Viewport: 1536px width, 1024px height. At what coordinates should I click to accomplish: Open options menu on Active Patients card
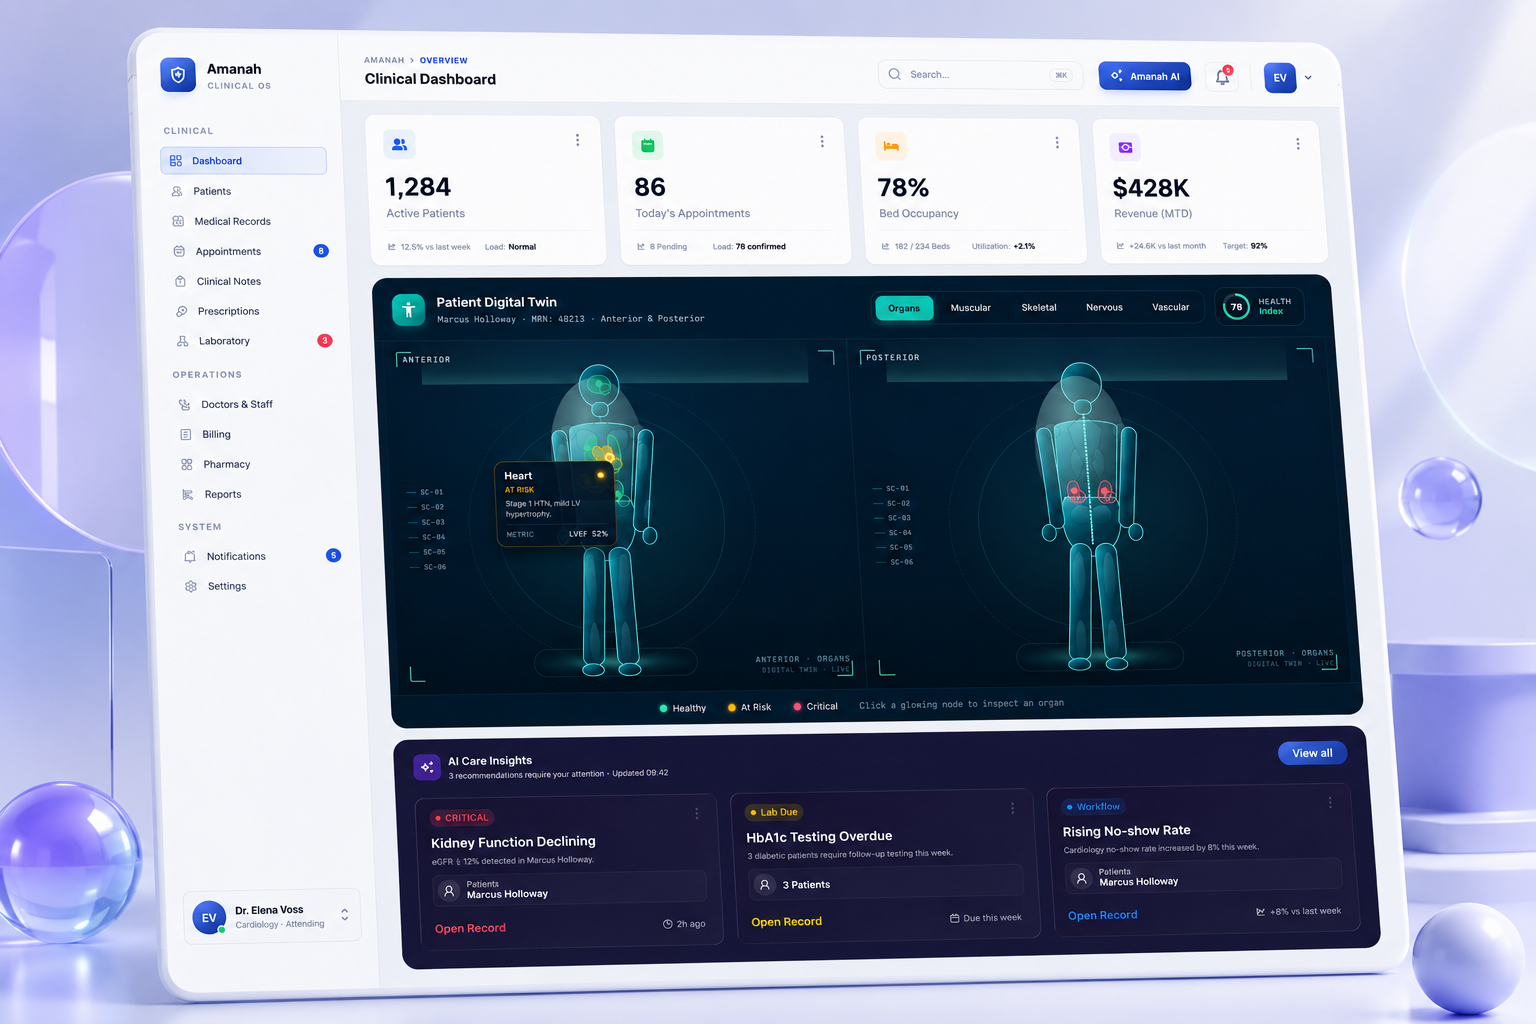(x=577, y=140)
